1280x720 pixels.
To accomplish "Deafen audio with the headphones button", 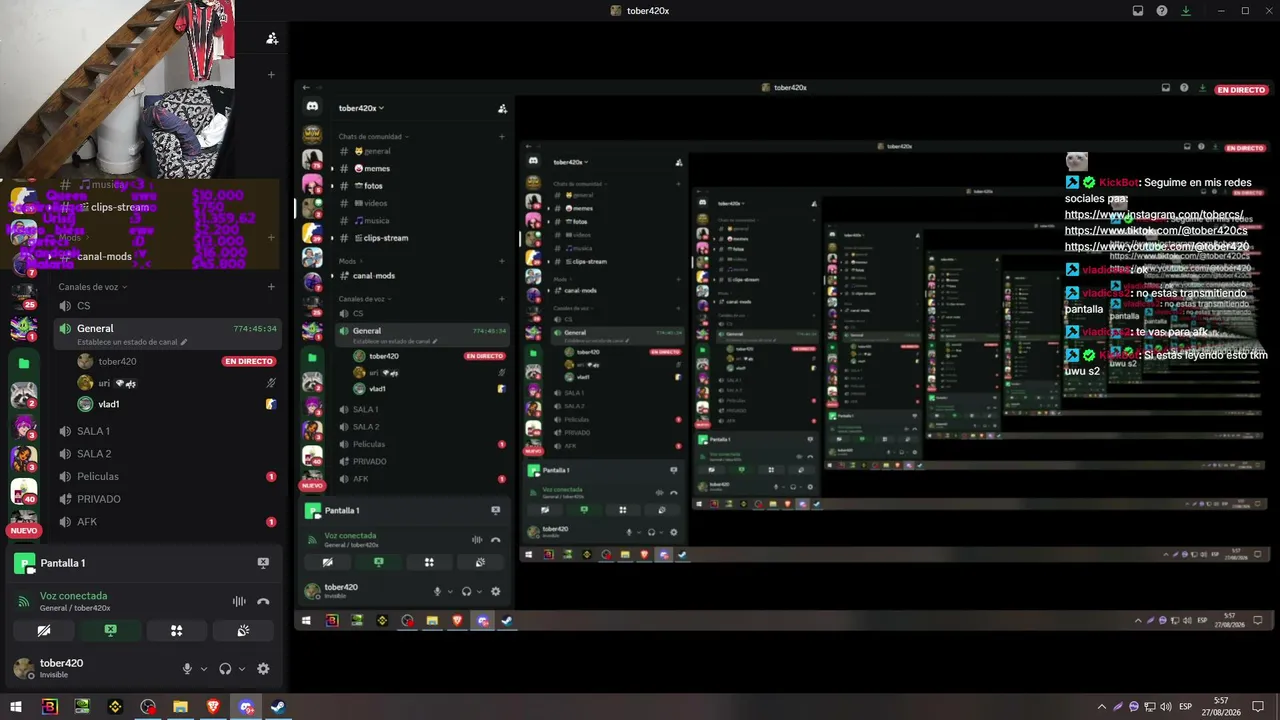I will [x=225, y=669].
